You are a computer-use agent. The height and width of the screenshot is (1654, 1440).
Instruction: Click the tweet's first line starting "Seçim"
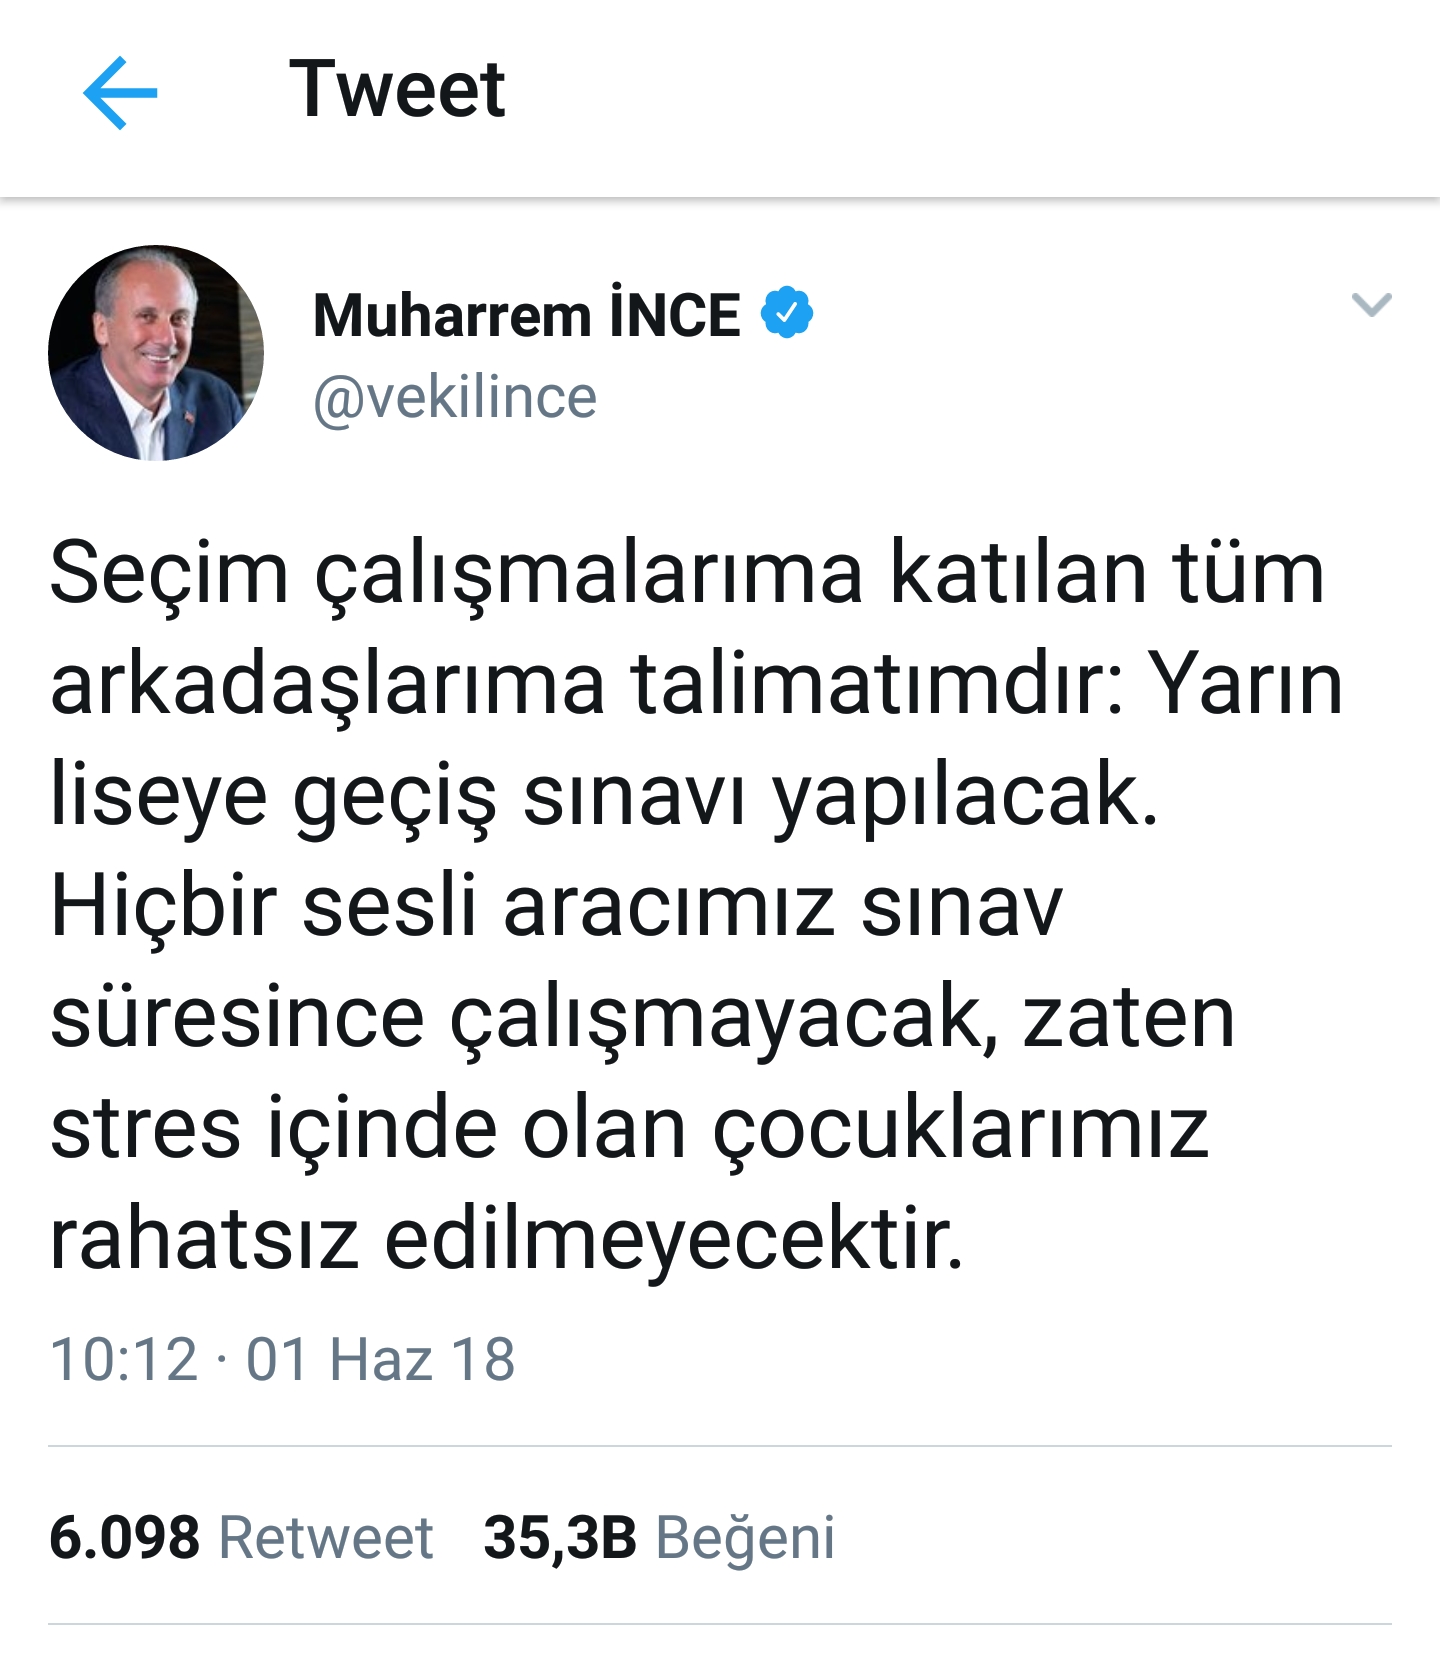[687, 573]
